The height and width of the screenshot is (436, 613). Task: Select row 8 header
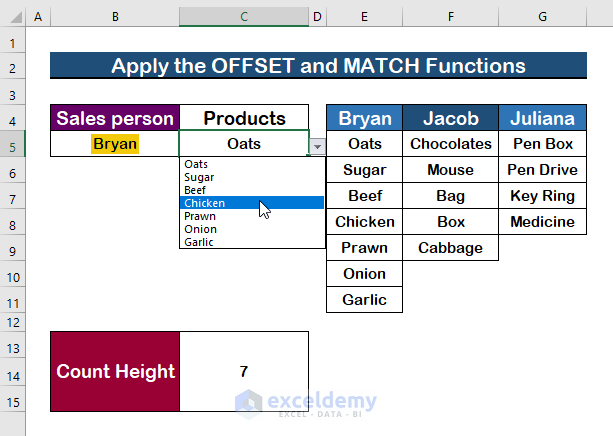coord(13,222)
